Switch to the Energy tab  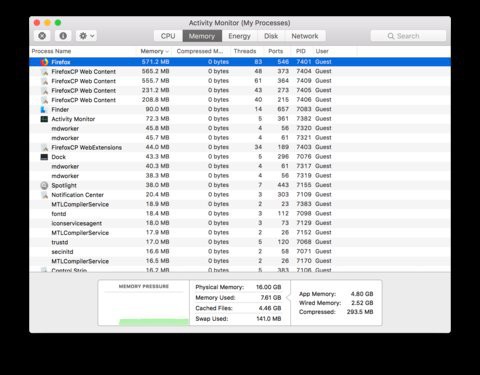click(x=239, y=36)
